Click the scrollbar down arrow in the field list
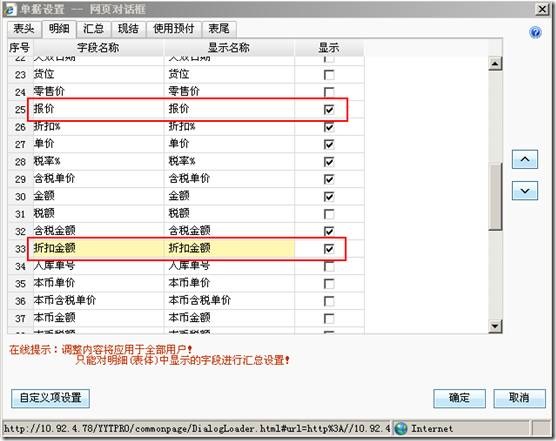Viewport: 556px width, 441px height. (495, 326)
